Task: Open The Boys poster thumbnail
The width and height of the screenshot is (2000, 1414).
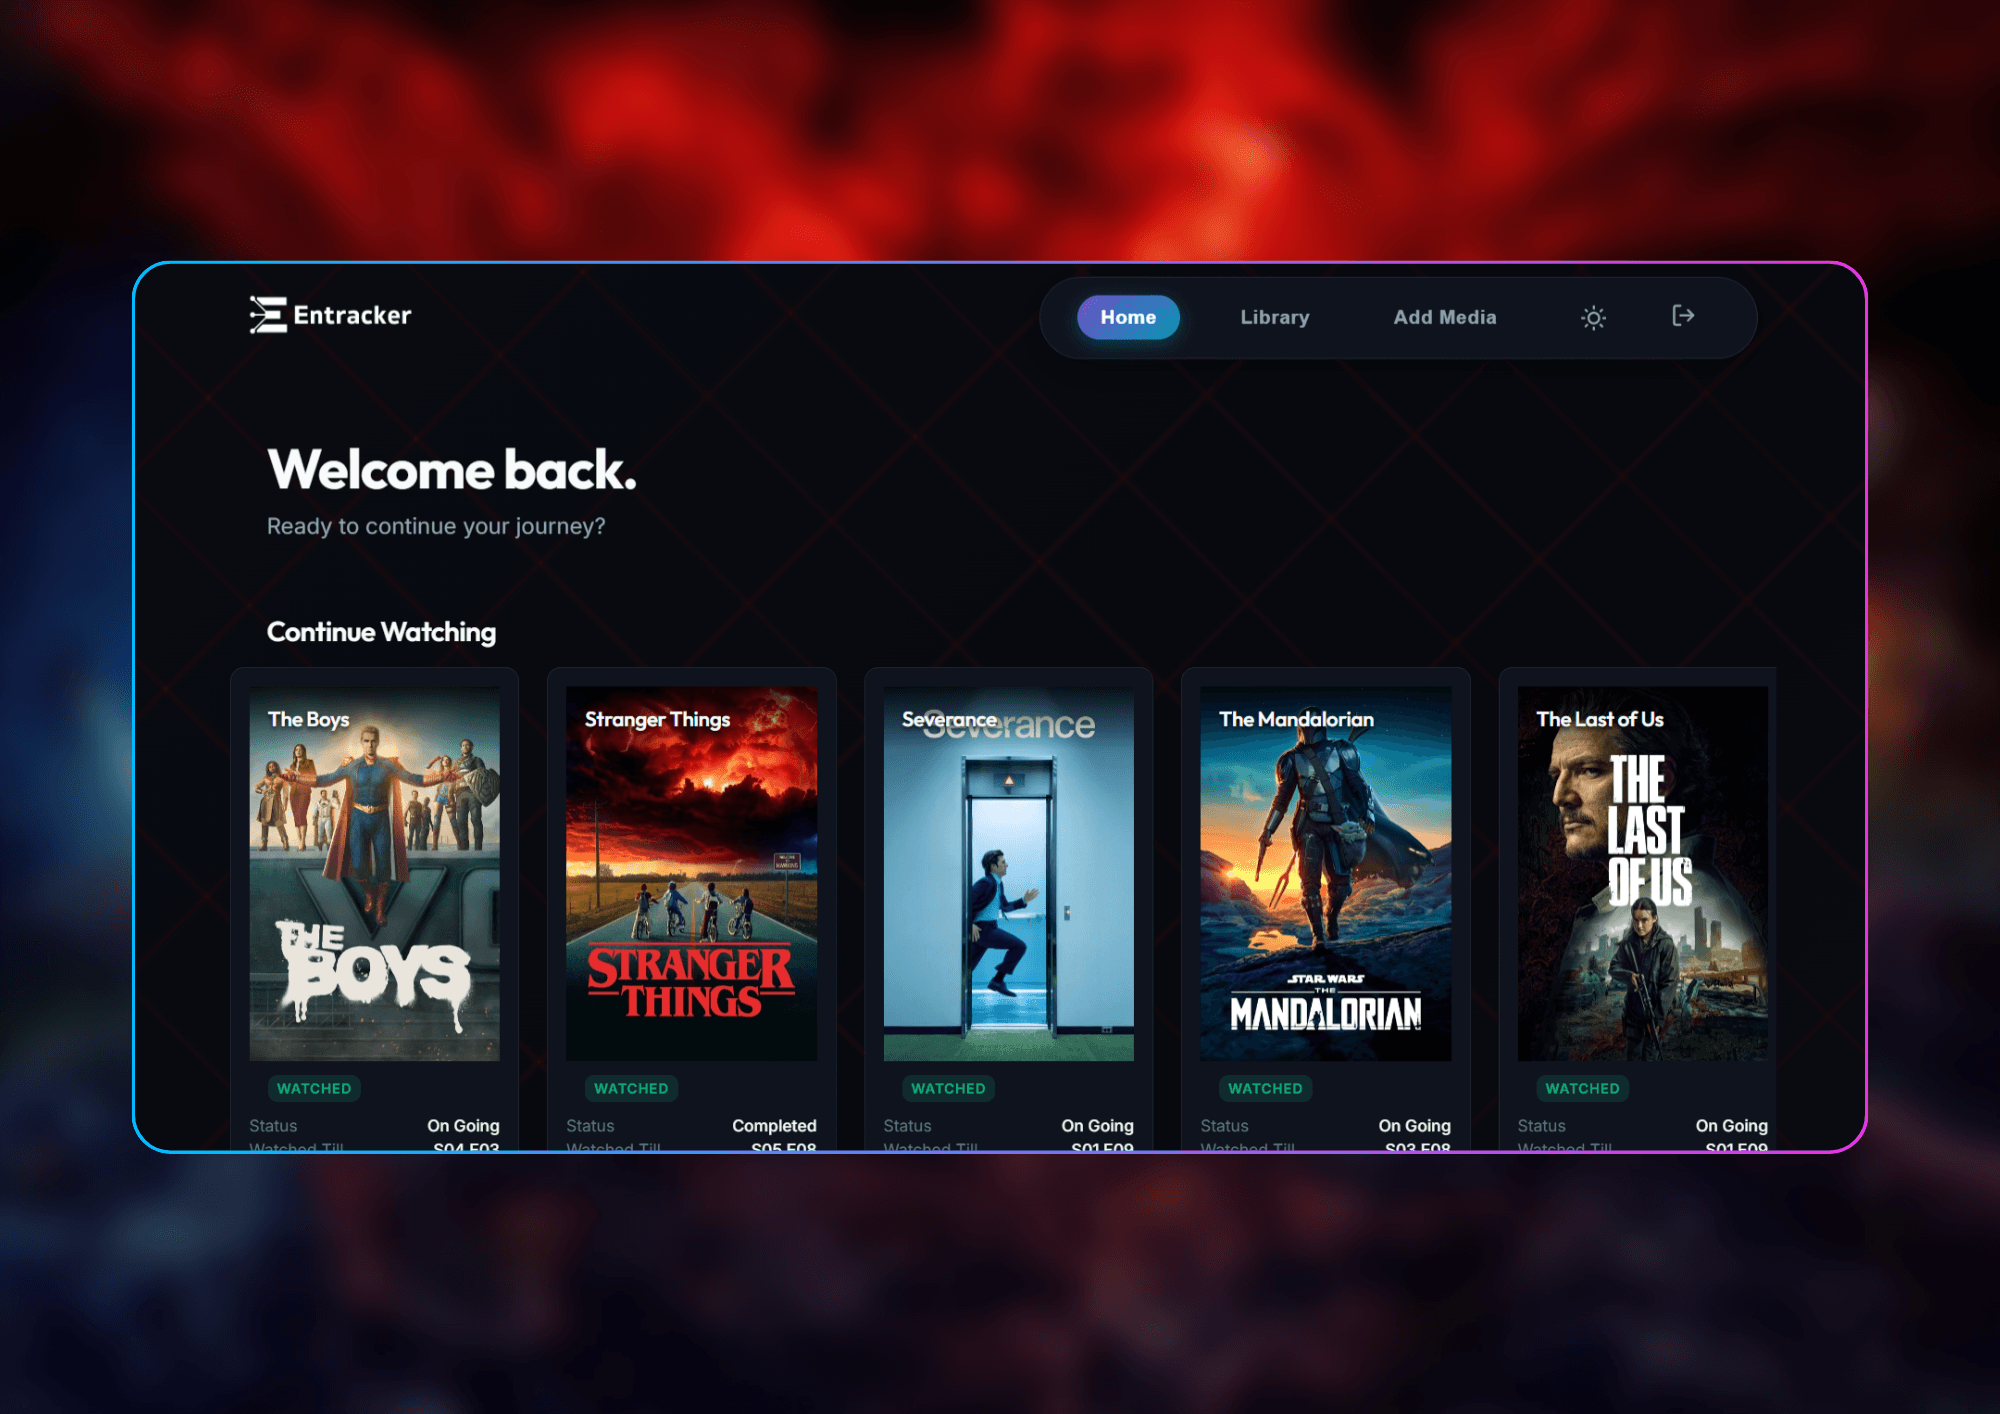Action: click(x=374, y=873)
